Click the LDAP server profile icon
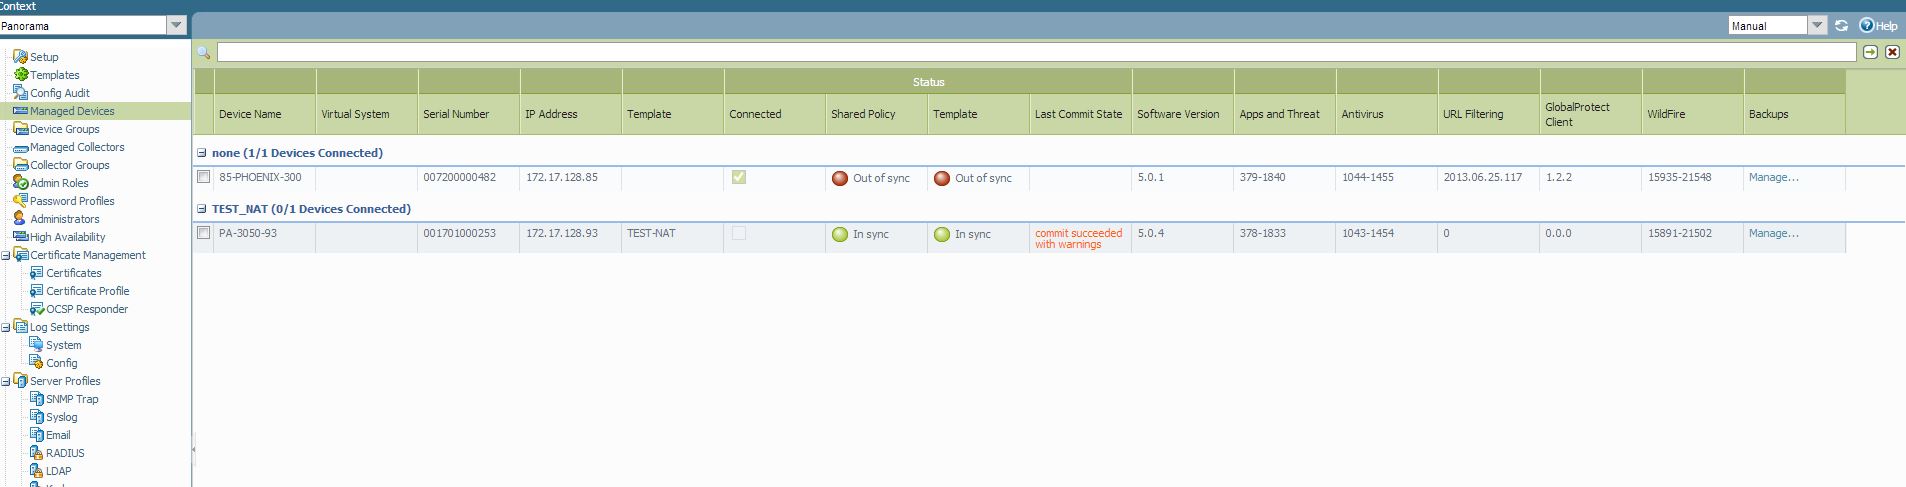This screenshot has height=487, width=1906. (x=36, y=471)
